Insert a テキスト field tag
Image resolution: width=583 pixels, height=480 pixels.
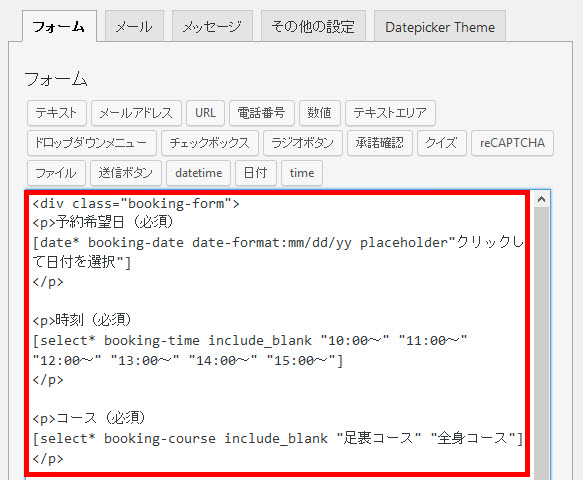coord(57,113)
